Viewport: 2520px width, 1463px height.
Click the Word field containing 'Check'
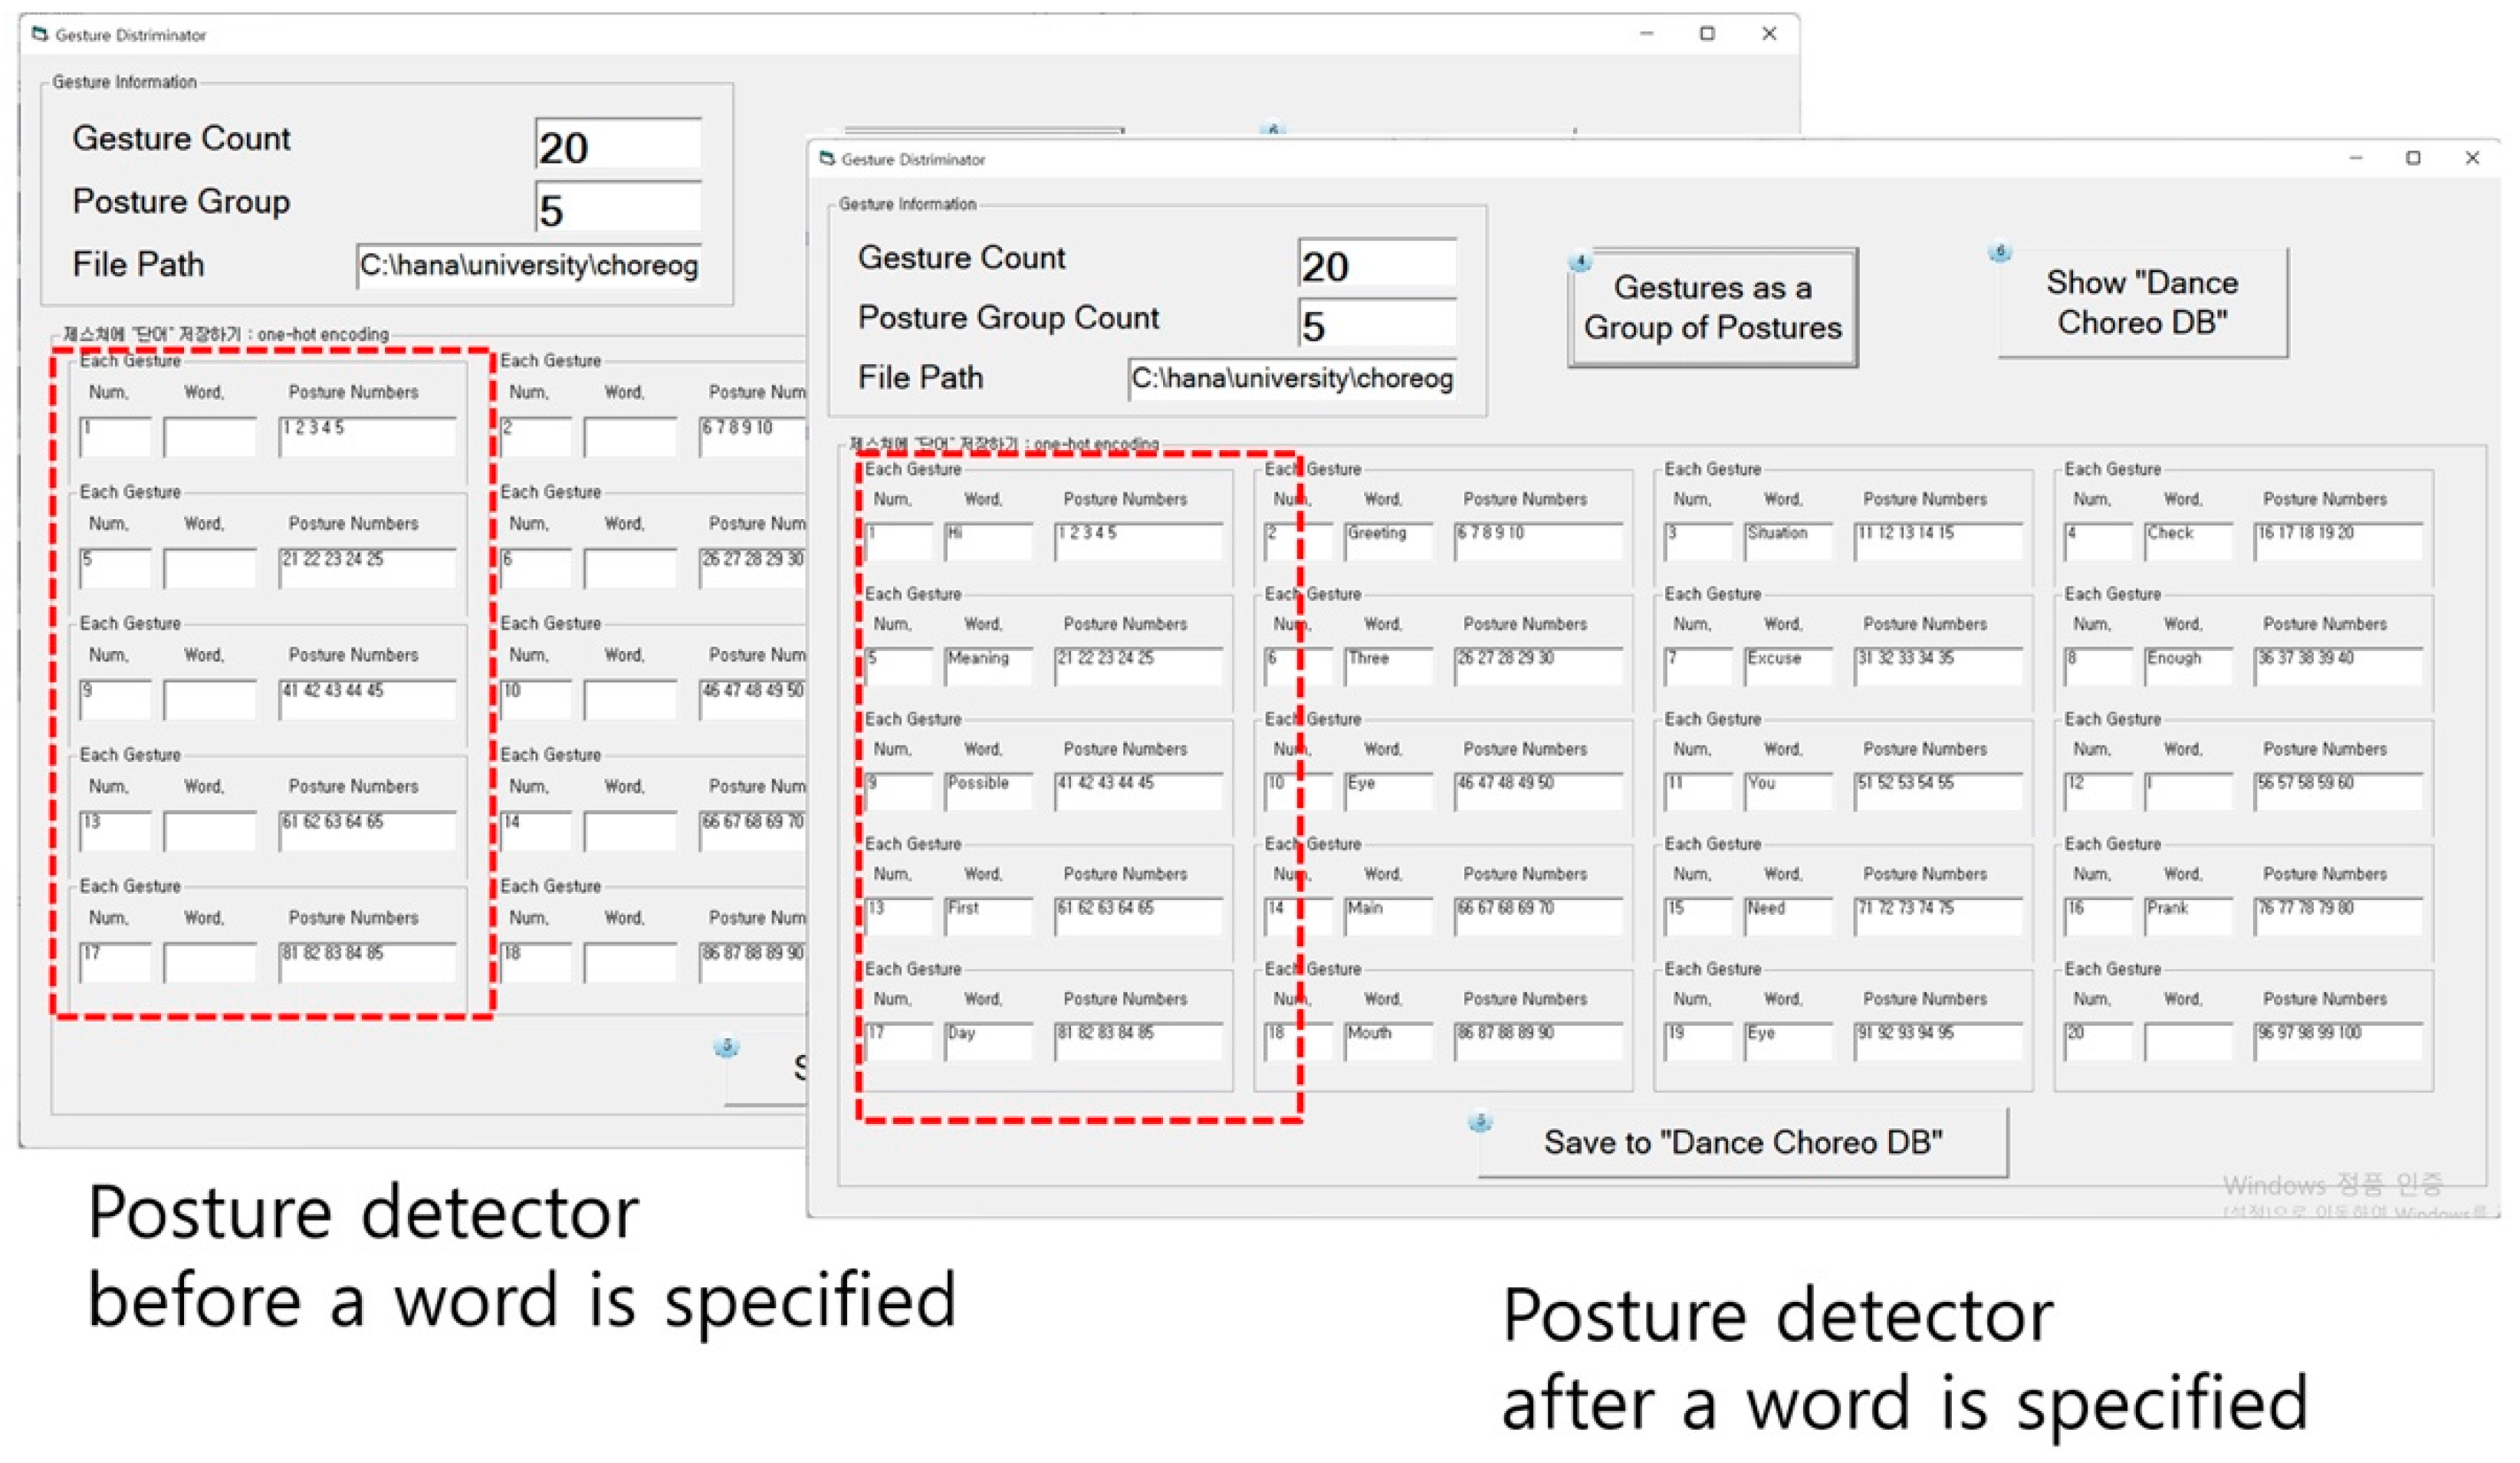point(2187,541)
